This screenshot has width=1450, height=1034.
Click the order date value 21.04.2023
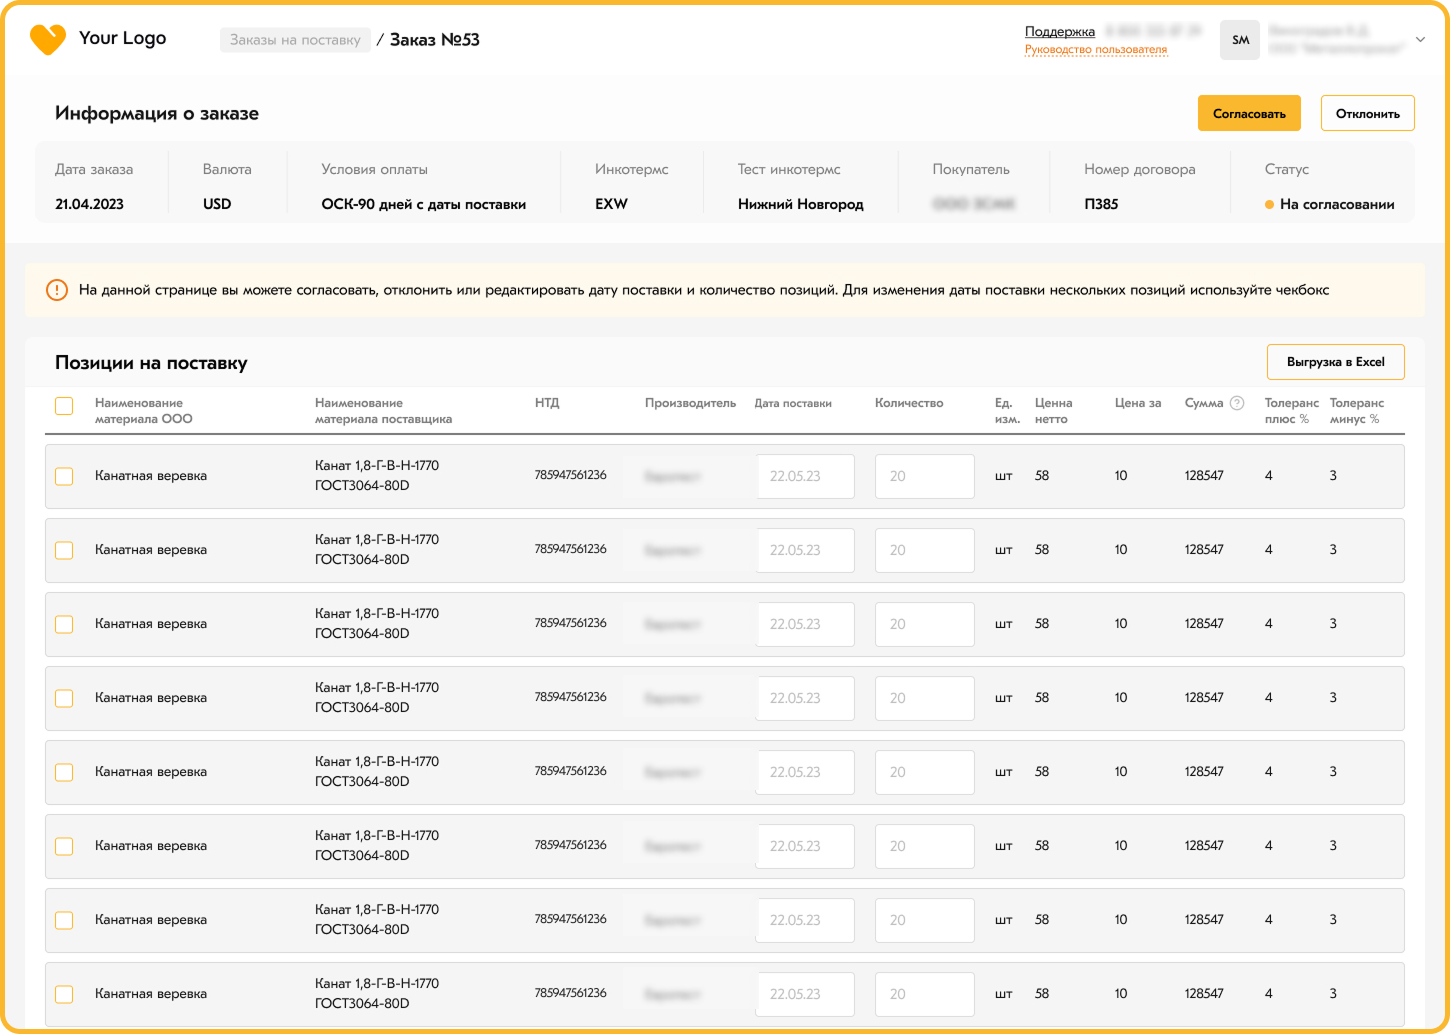89,204
